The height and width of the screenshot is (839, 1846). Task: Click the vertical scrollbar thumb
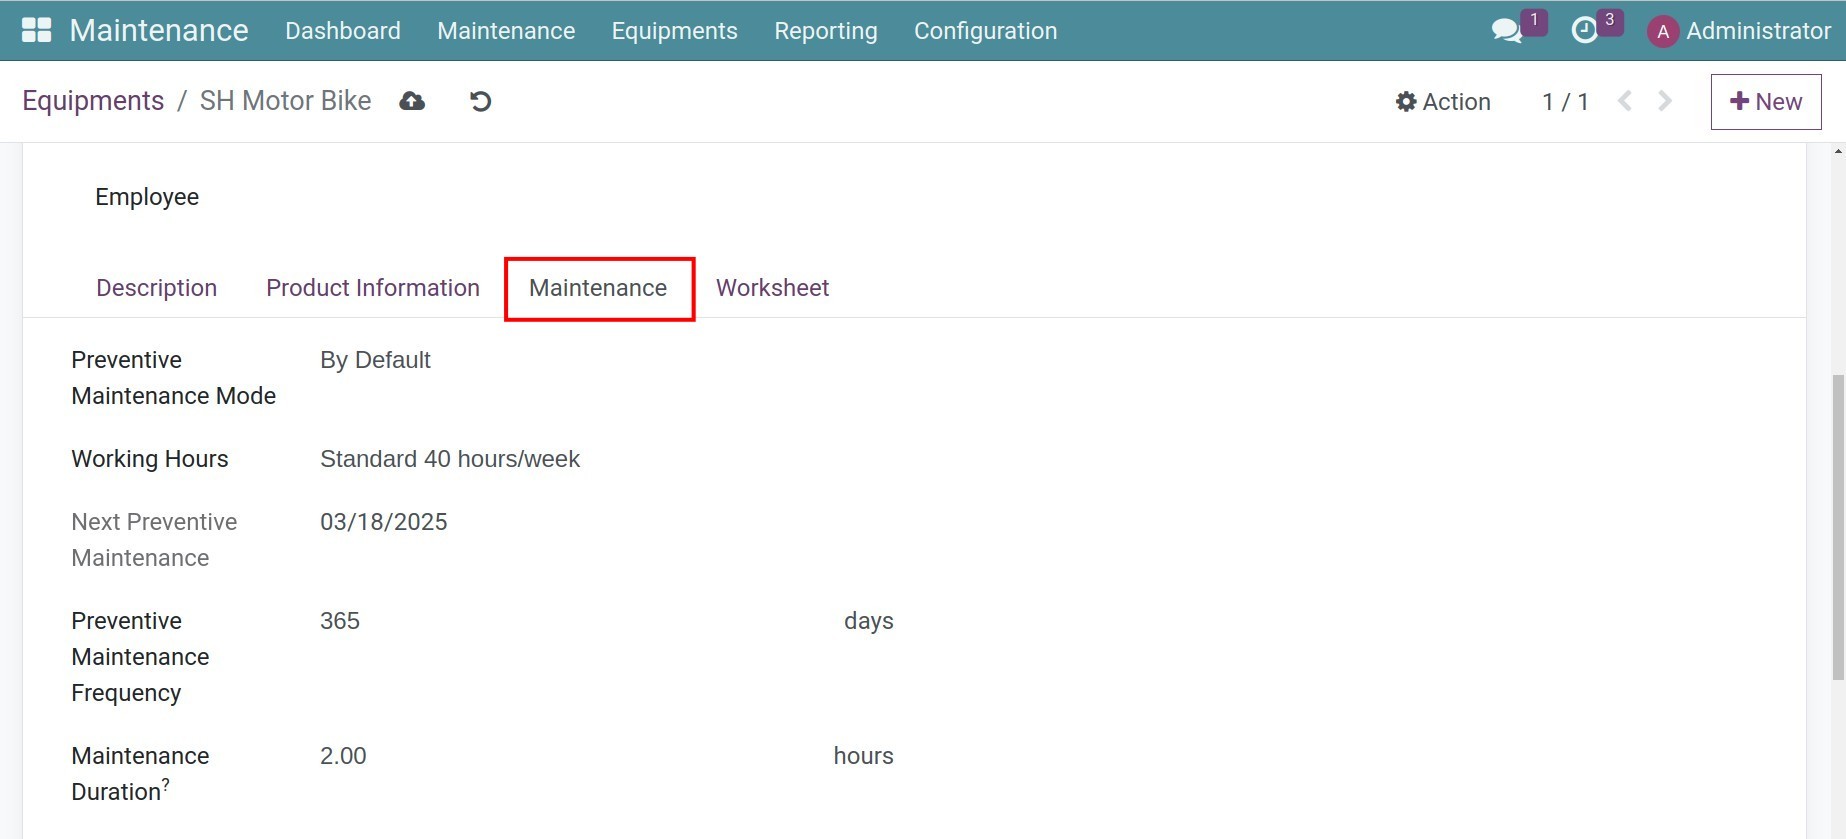click(x=1838, y=528)
